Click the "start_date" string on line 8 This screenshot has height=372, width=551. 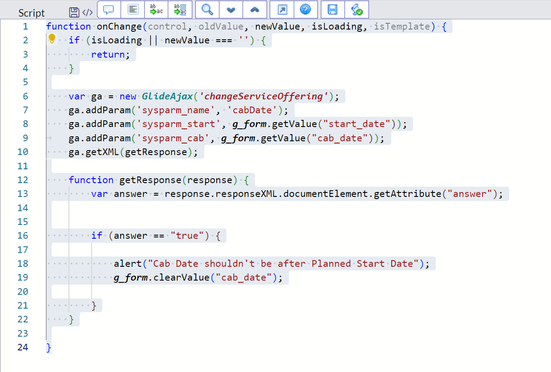356,124
